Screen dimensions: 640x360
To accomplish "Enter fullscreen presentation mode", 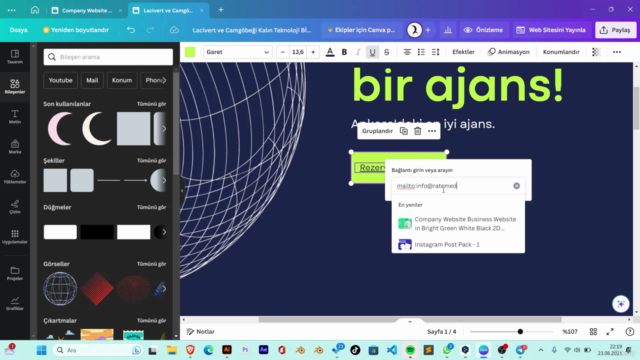I will click(x=610, y=331).
